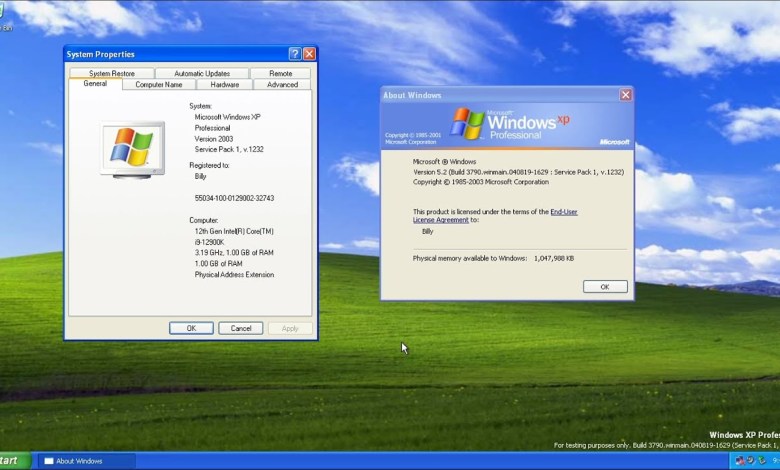Screen dimensions: 780x470
Task: Click the '1,047,988 KB' memory value
Action: tap(554, 258)
